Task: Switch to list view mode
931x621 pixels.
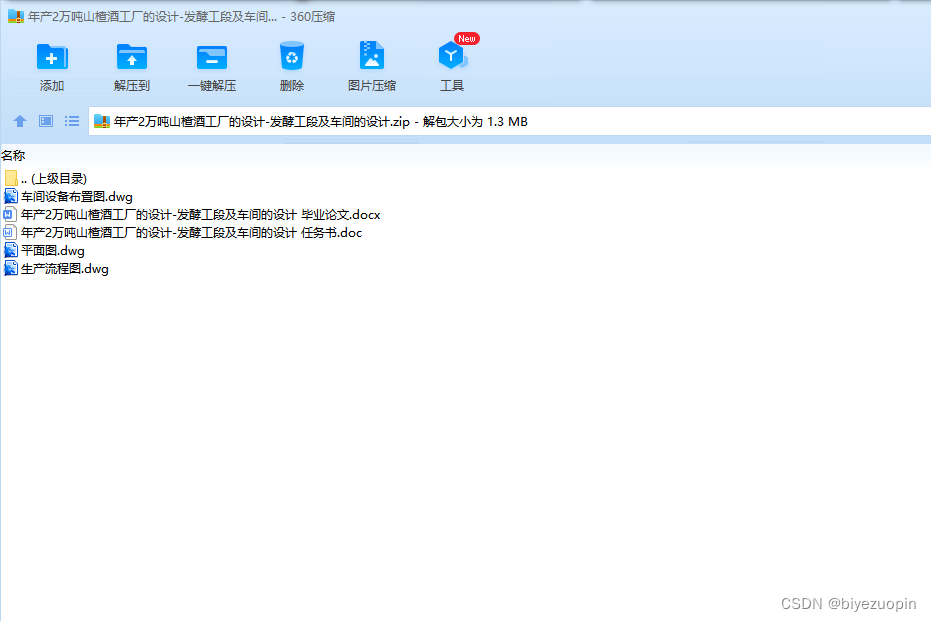Action: [72, 121]
